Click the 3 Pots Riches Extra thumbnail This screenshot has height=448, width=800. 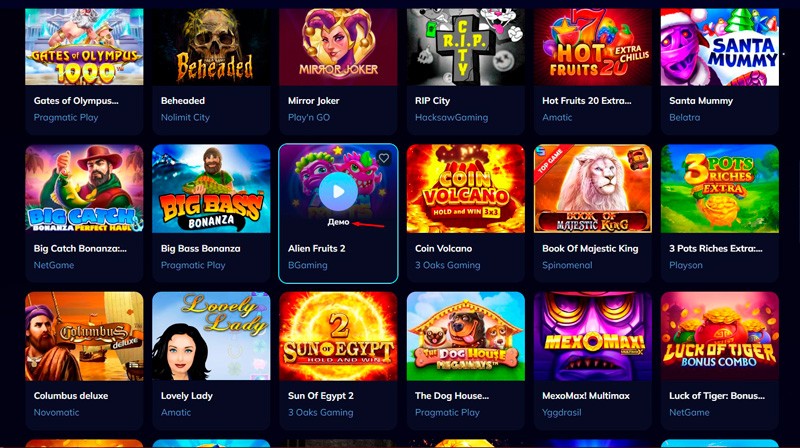point(720,189)
